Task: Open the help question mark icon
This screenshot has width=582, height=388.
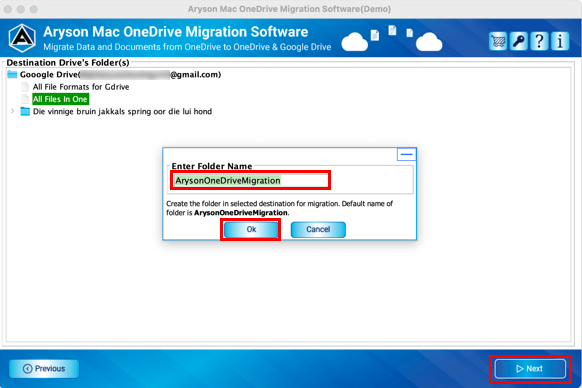Action: 539,41
